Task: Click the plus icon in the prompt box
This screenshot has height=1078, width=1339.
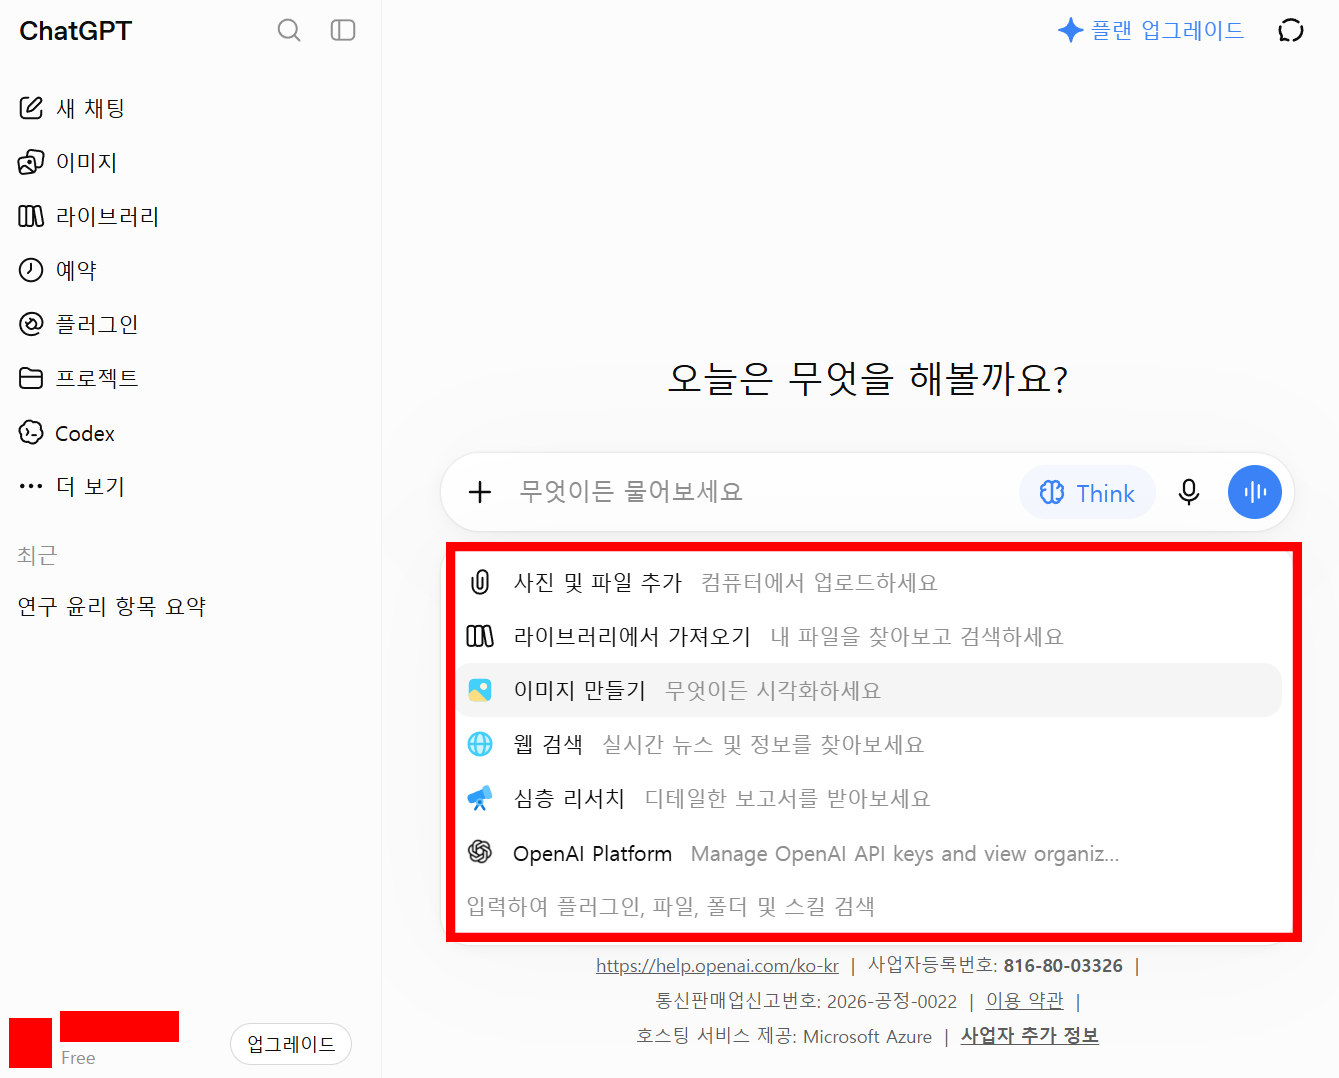Action: (480, 492)
